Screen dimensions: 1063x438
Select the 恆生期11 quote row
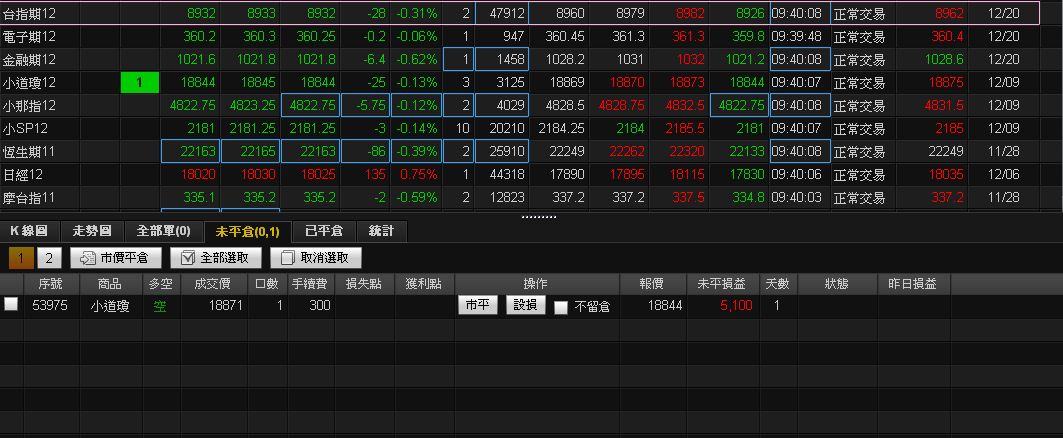tap(520, 152)
